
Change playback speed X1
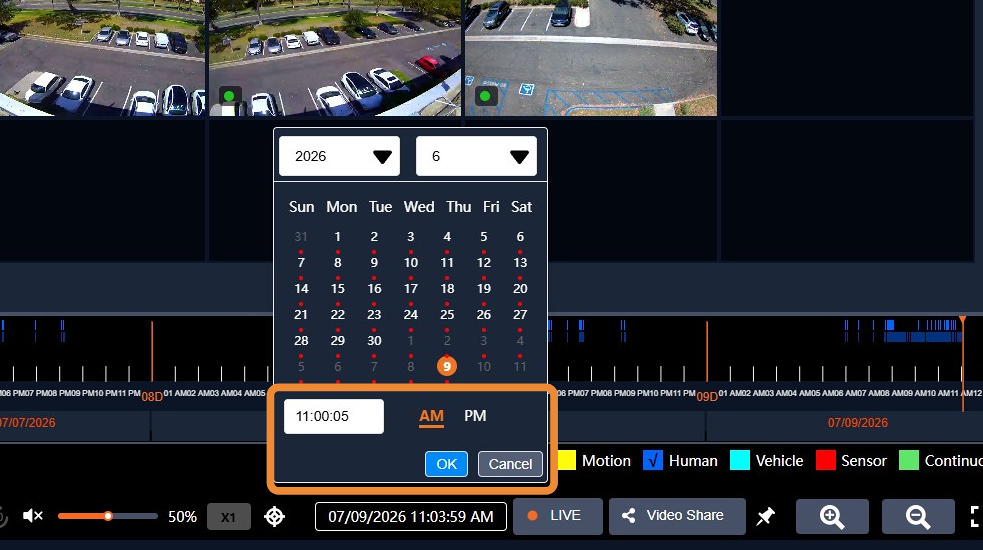[x=228, y=517]
